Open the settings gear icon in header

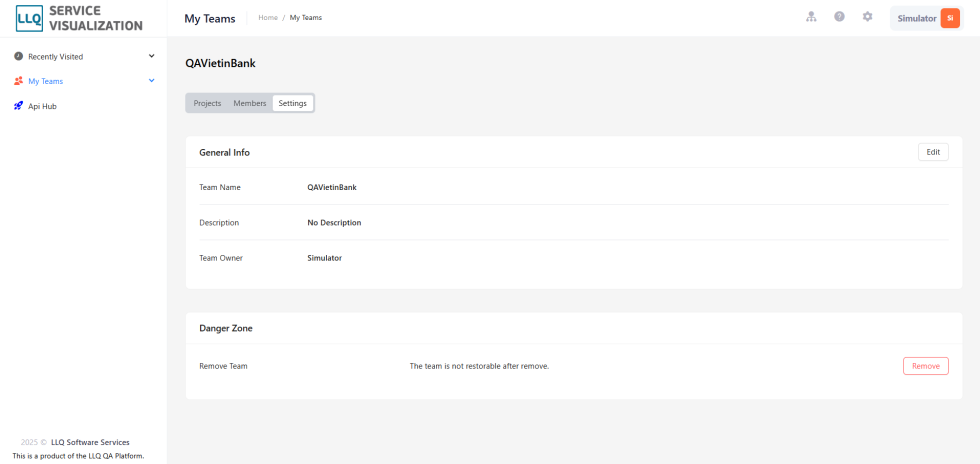click(868, 17)
